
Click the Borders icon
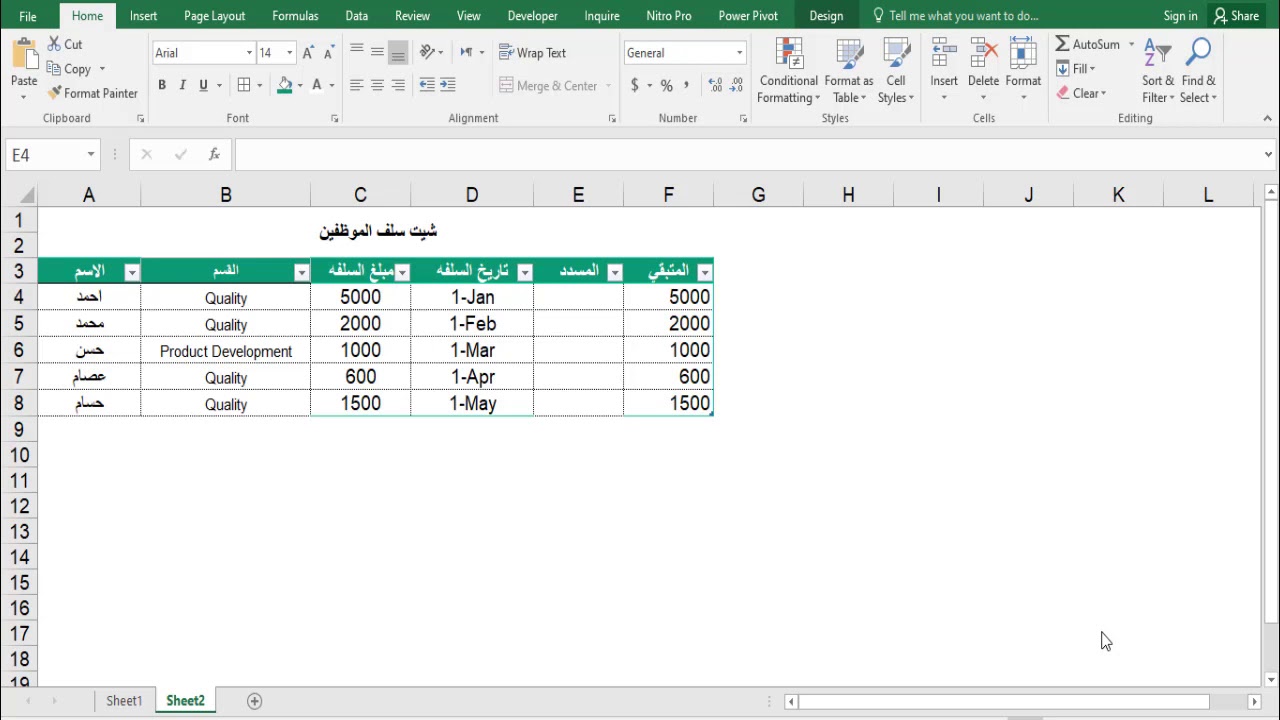[244, 85]
